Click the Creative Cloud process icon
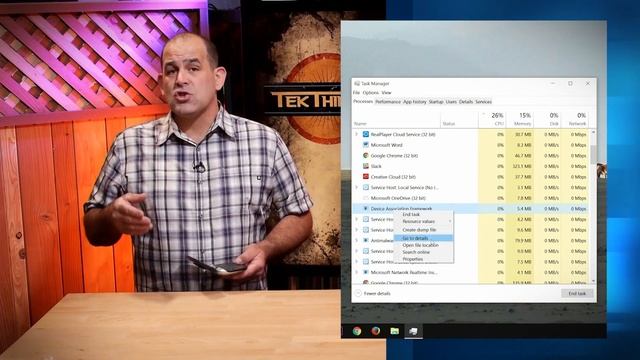 click(x=366, y=177)
